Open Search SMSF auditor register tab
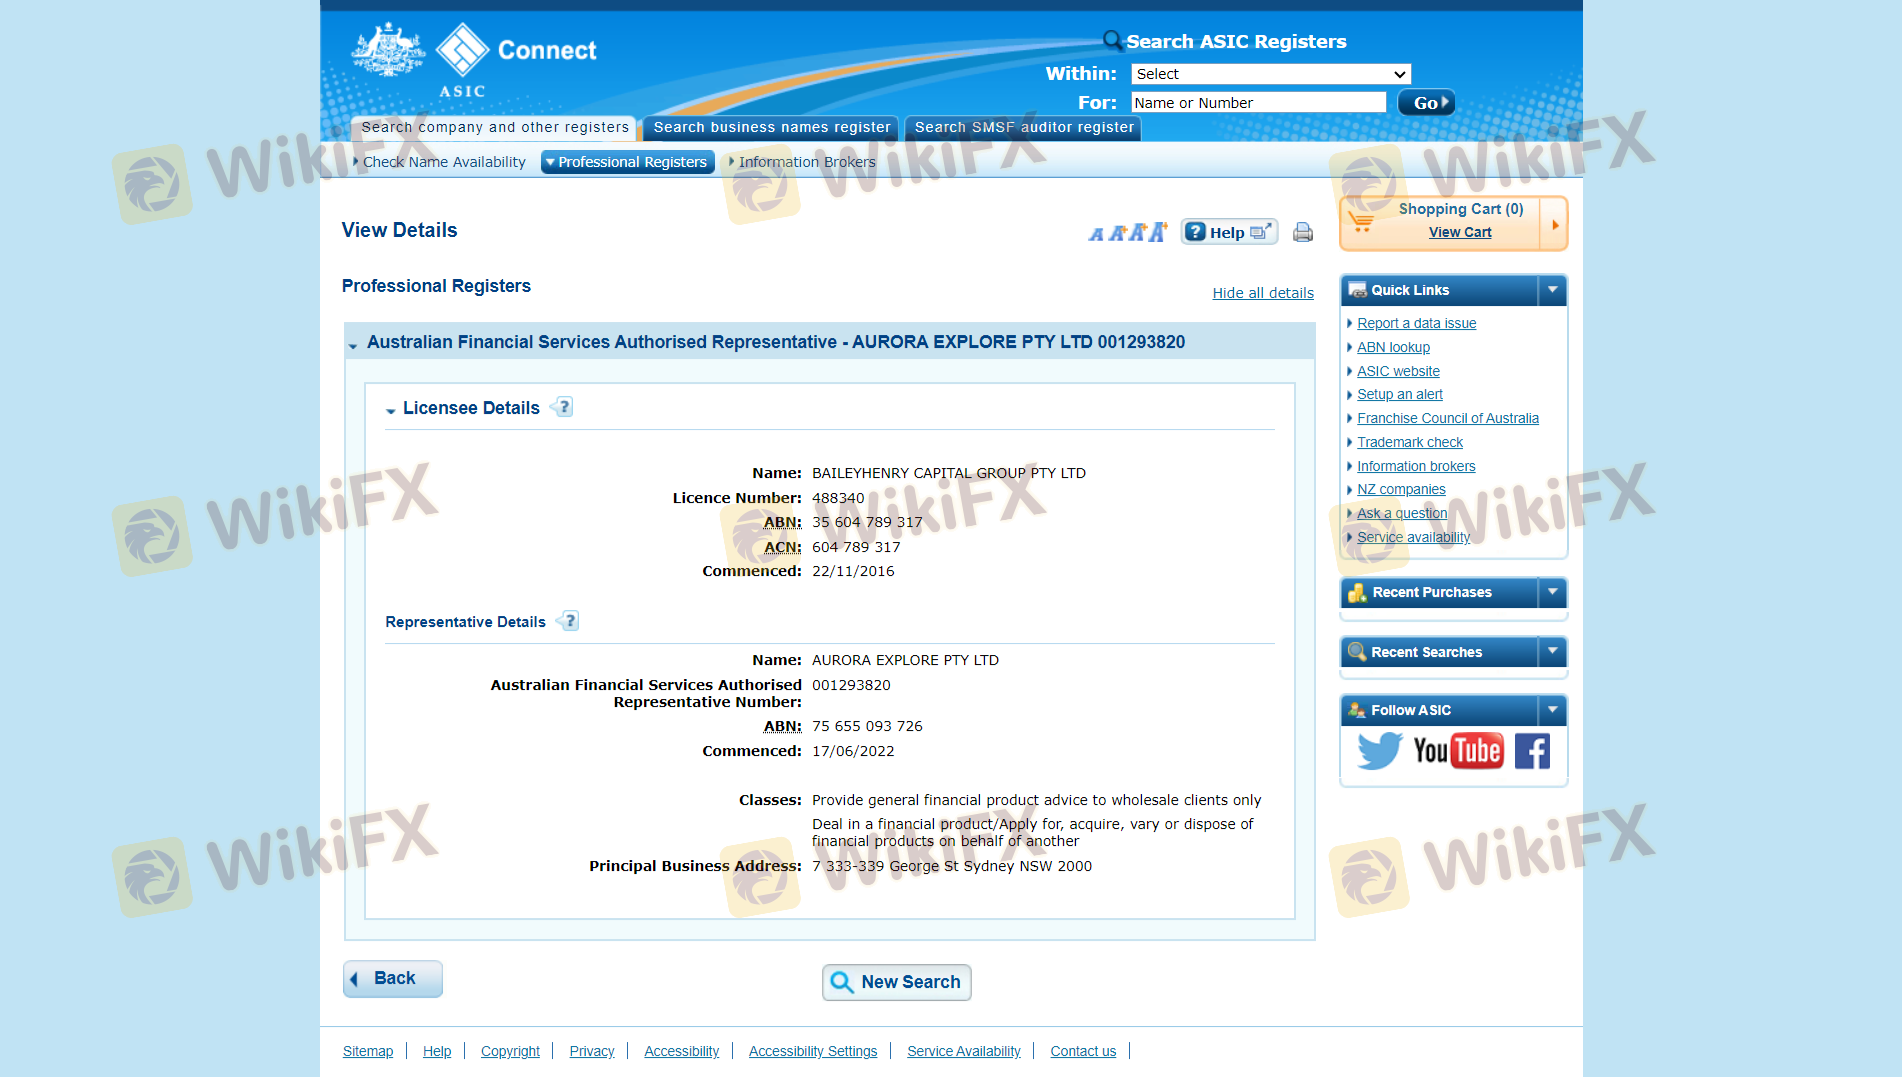The width and height of the screenshot is (1902, 1077). [x=1023, y=127]
